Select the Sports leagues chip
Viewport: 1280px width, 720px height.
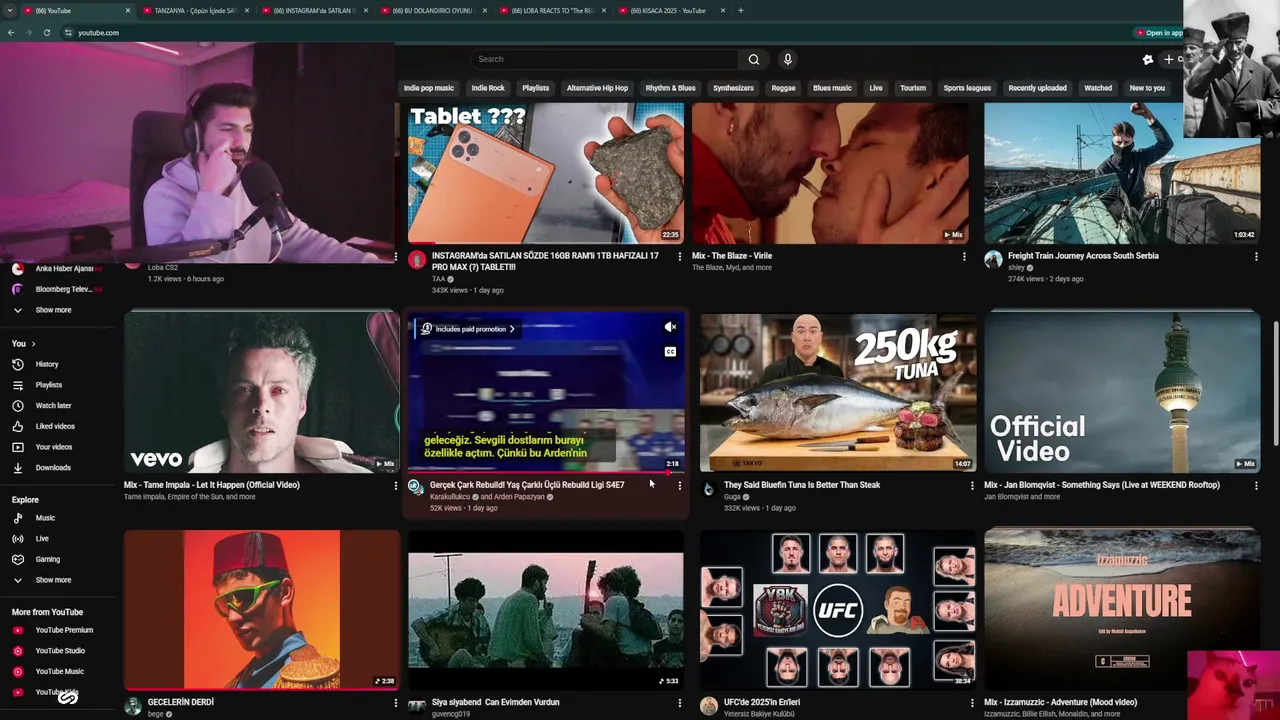click(967, 88)
